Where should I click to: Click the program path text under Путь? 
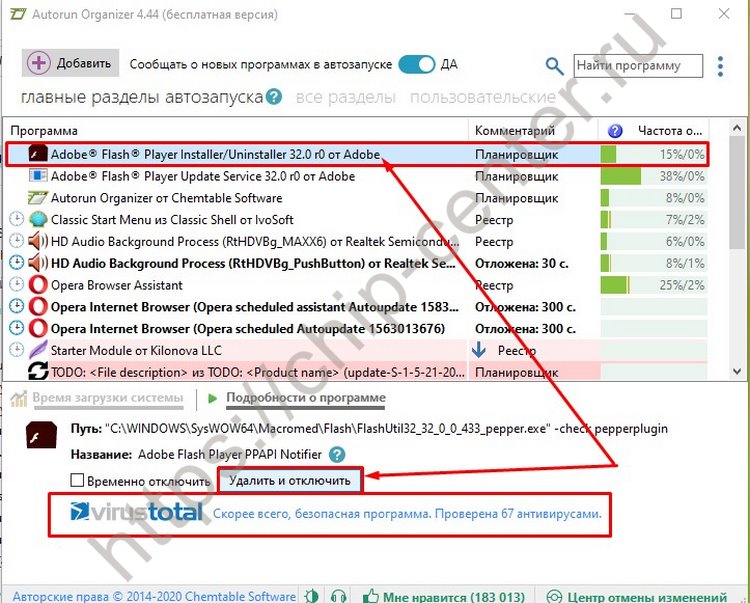[386, 428]
